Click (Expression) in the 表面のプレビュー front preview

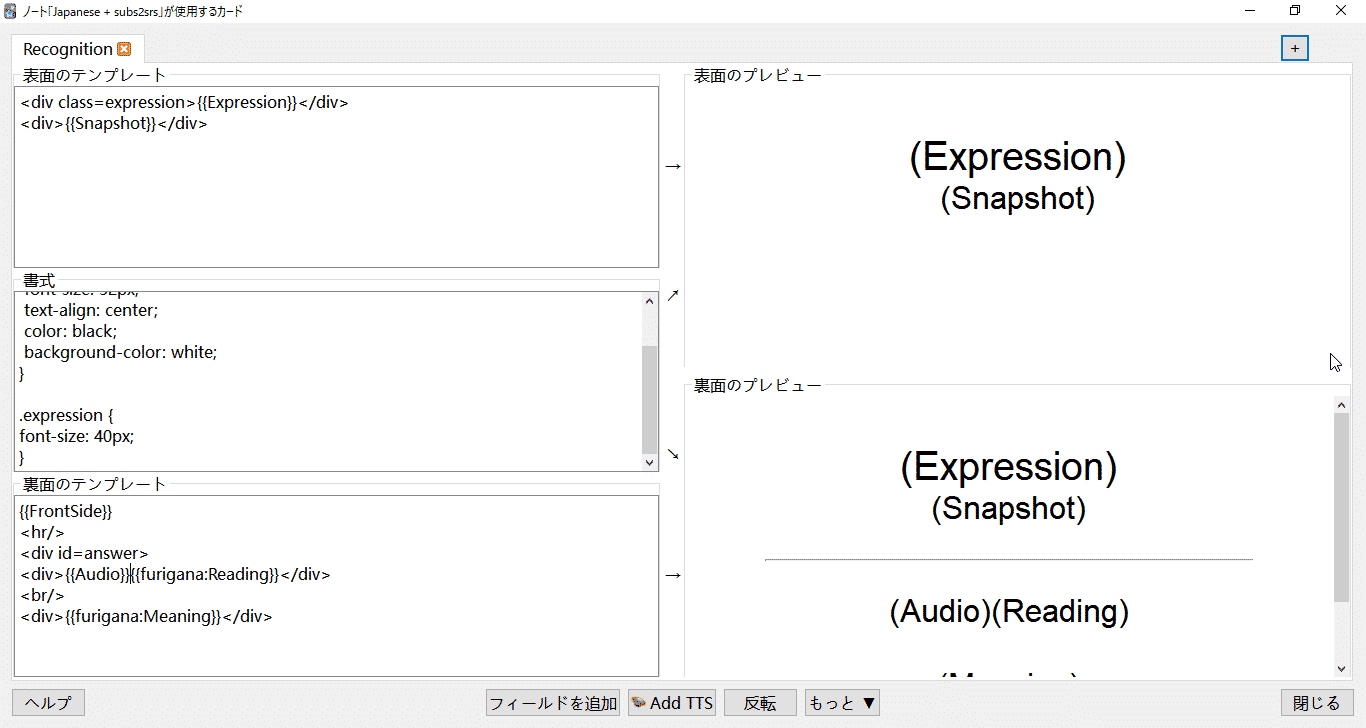click(x=1018, y=157)
